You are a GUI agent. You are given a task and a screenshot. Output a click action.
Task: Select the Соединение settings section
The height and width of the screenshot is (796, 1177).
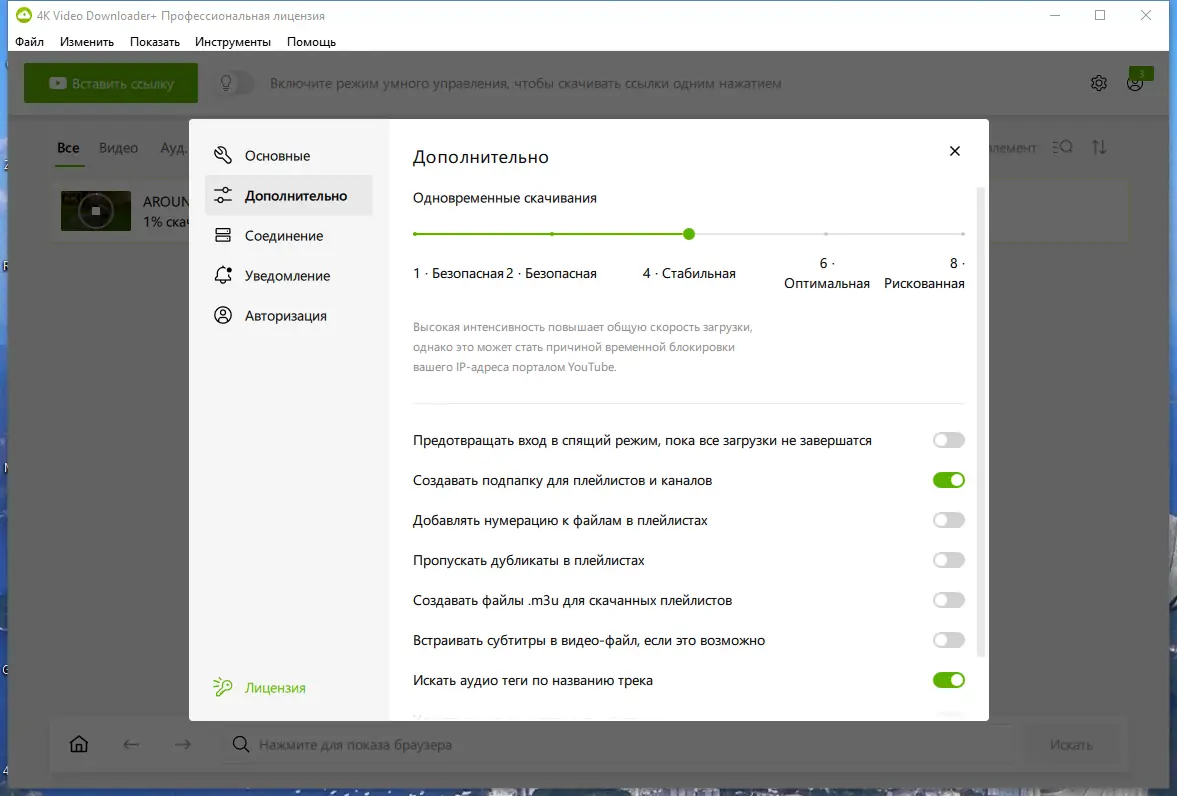[282, 235]
